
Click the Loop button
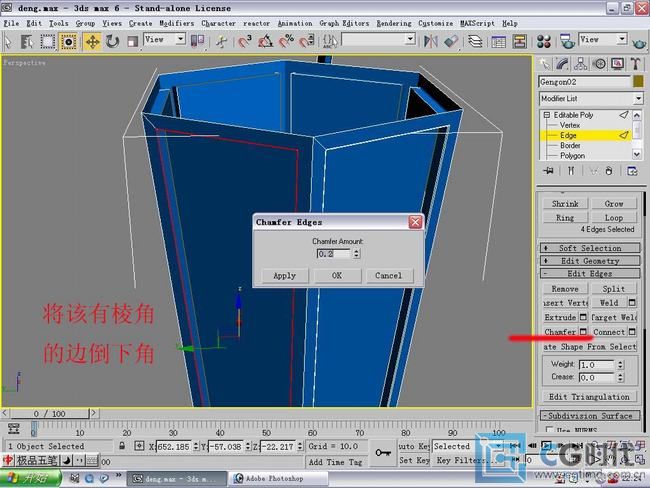(x=614, y=218)
